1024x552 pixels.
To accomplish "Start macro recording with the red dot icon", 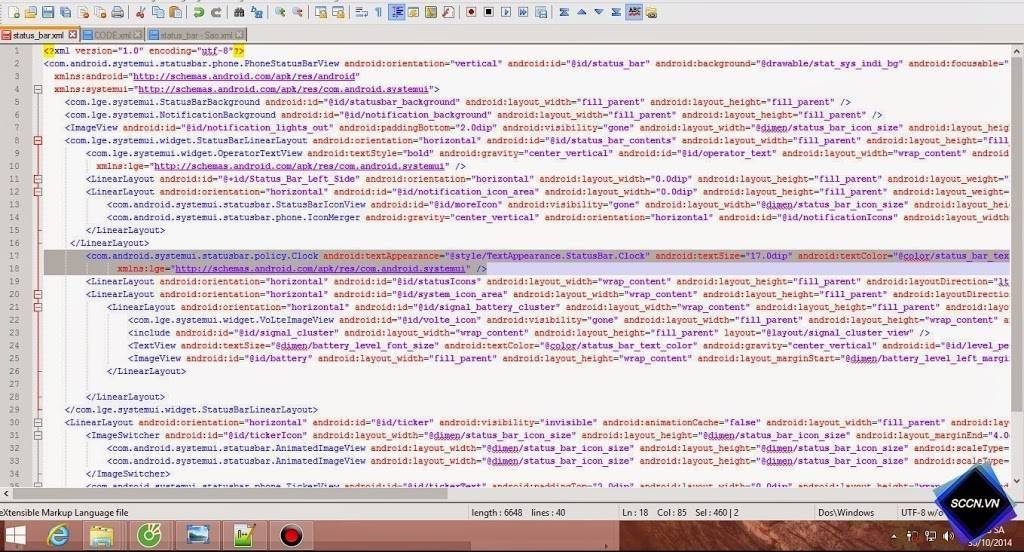I will click(x=471, y=12).
